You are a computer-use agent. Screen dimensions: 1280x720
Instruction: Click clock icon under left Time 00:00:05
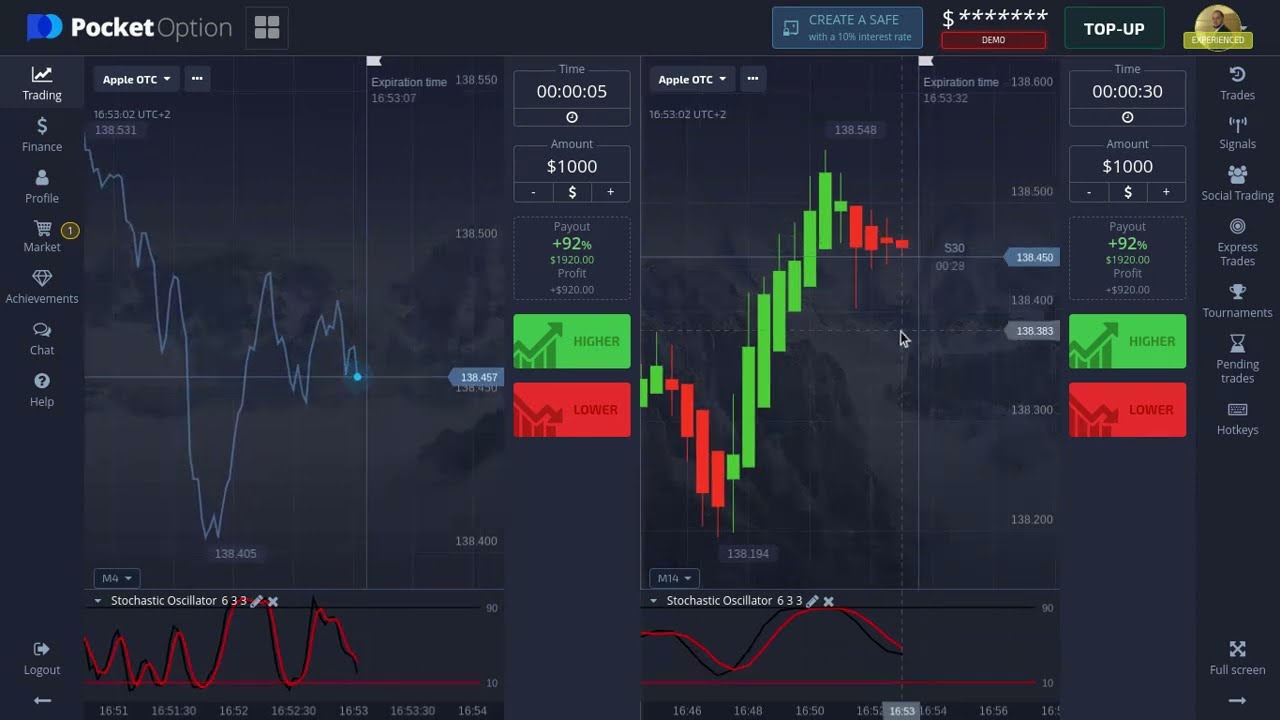(572, 117)
